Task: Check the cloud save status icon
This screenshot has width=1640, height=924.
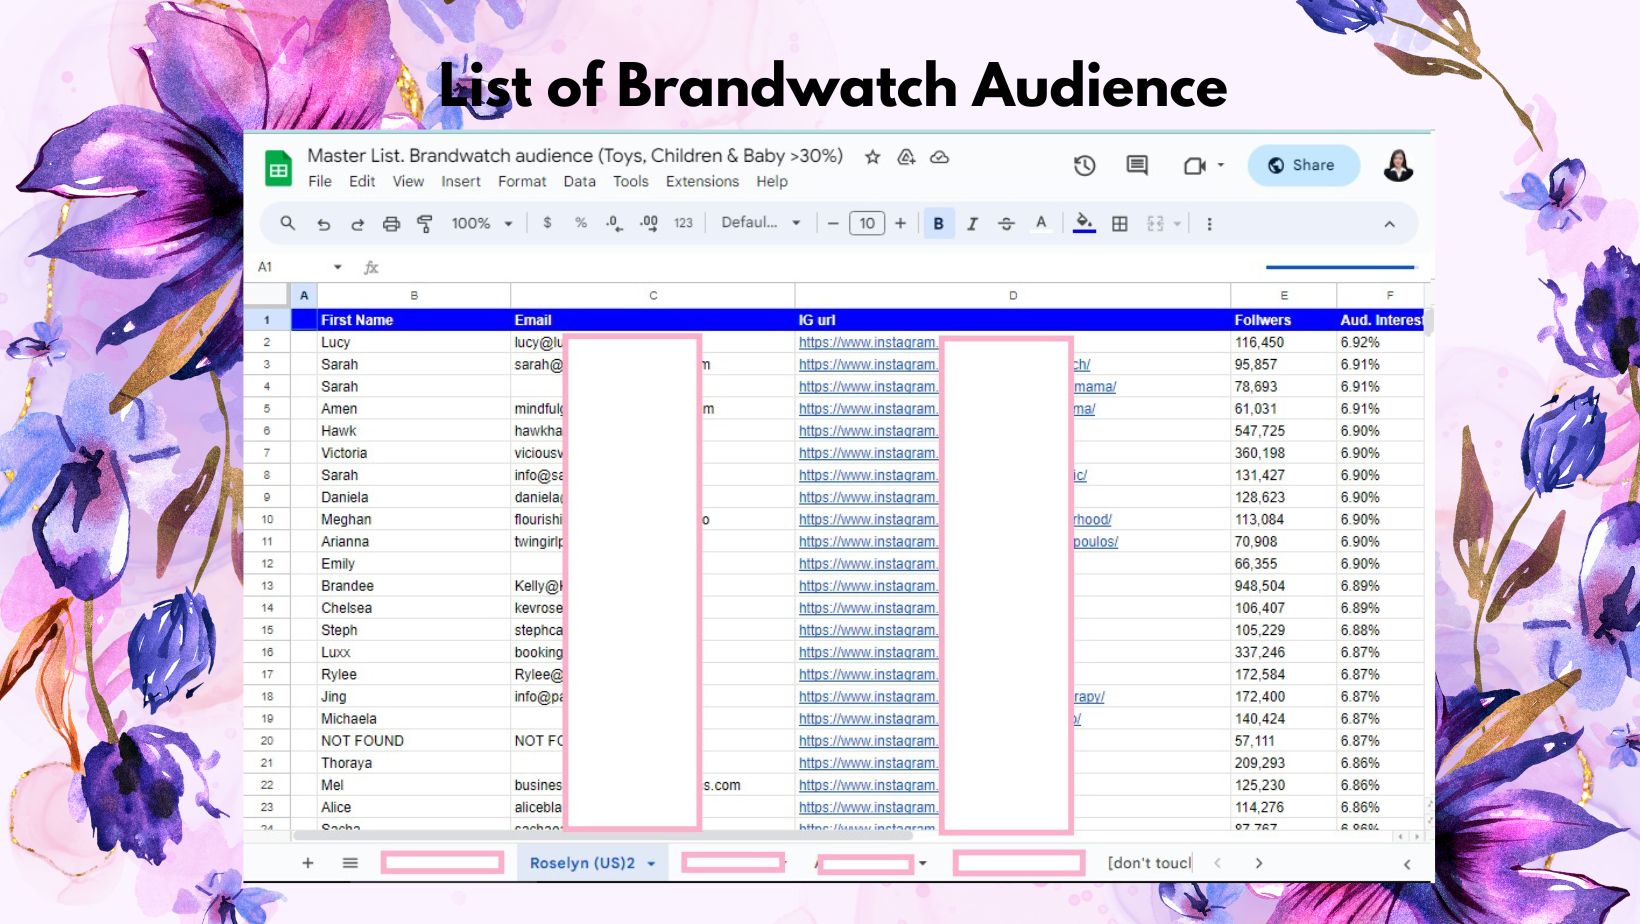Action: coord(940,157)
